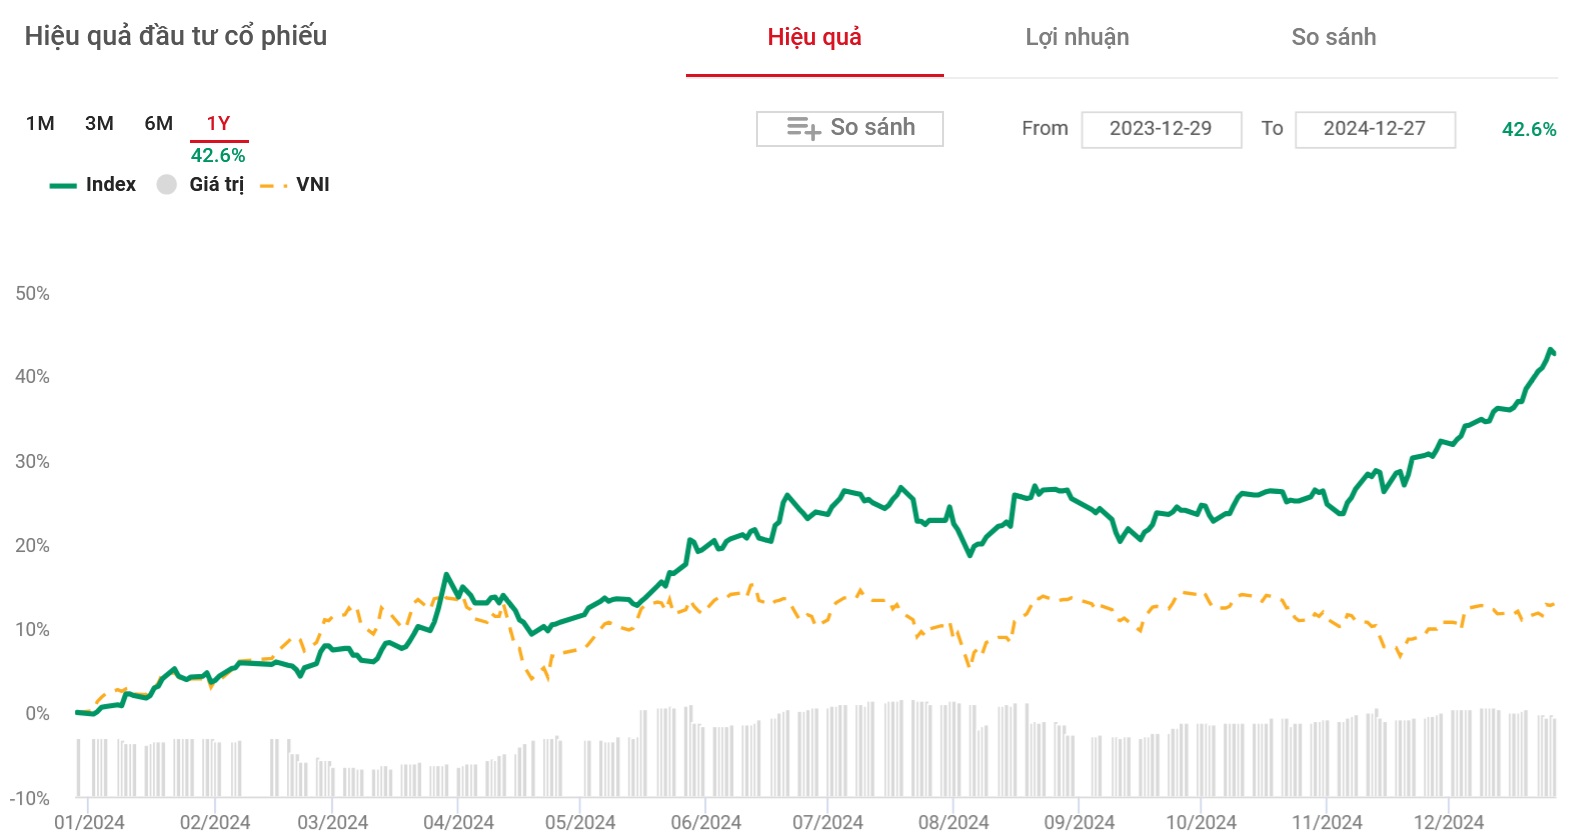
Task: Click the green 42.6% beside date range
Action: pos(1528,129)
